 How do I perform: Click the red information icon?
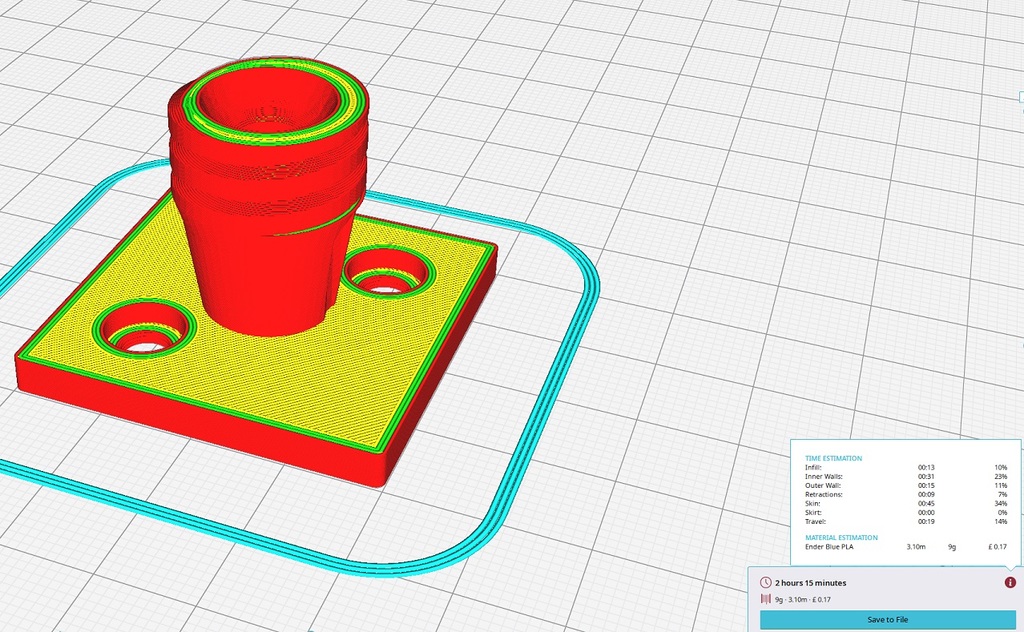[x=1011, y=582]
